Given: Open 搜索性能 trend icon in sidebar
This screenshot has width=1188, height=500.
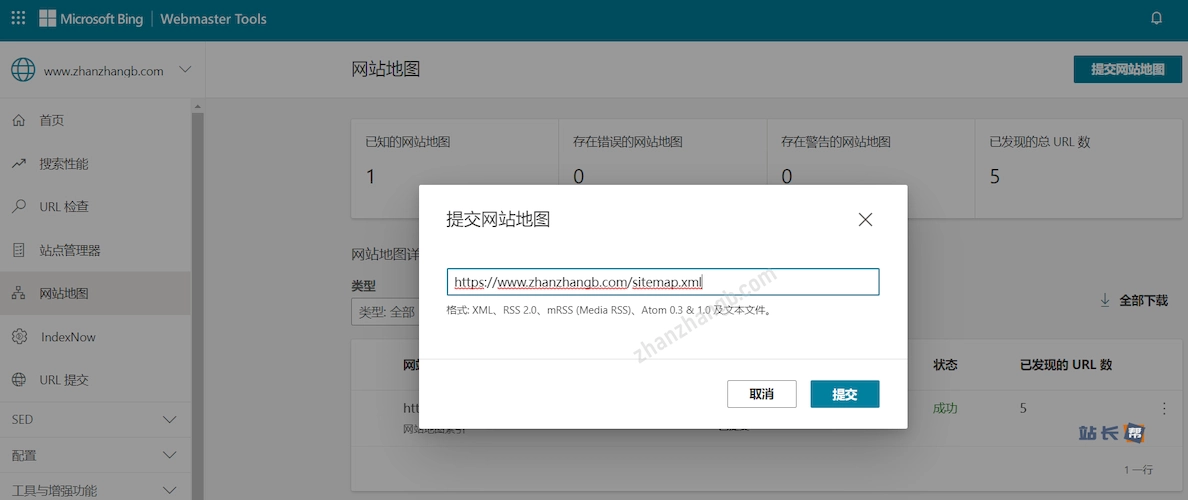Looking at the screenshot, I should pyautogui.click(x=19, y=163).
